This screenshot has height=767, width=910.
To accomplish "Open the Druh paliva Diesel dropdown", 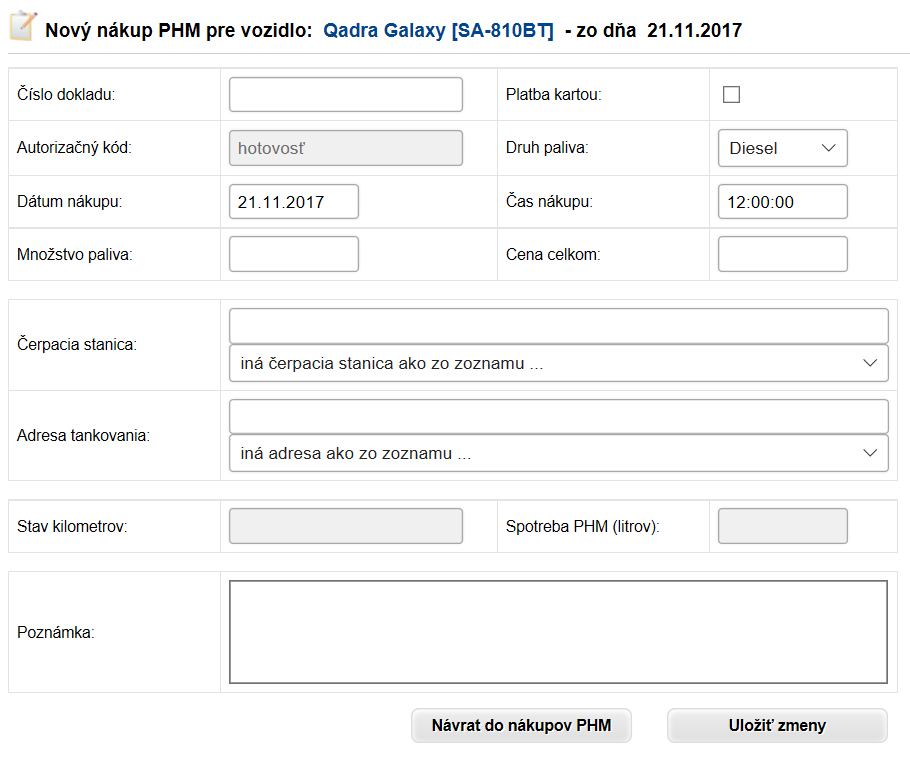I will point(782,148).
